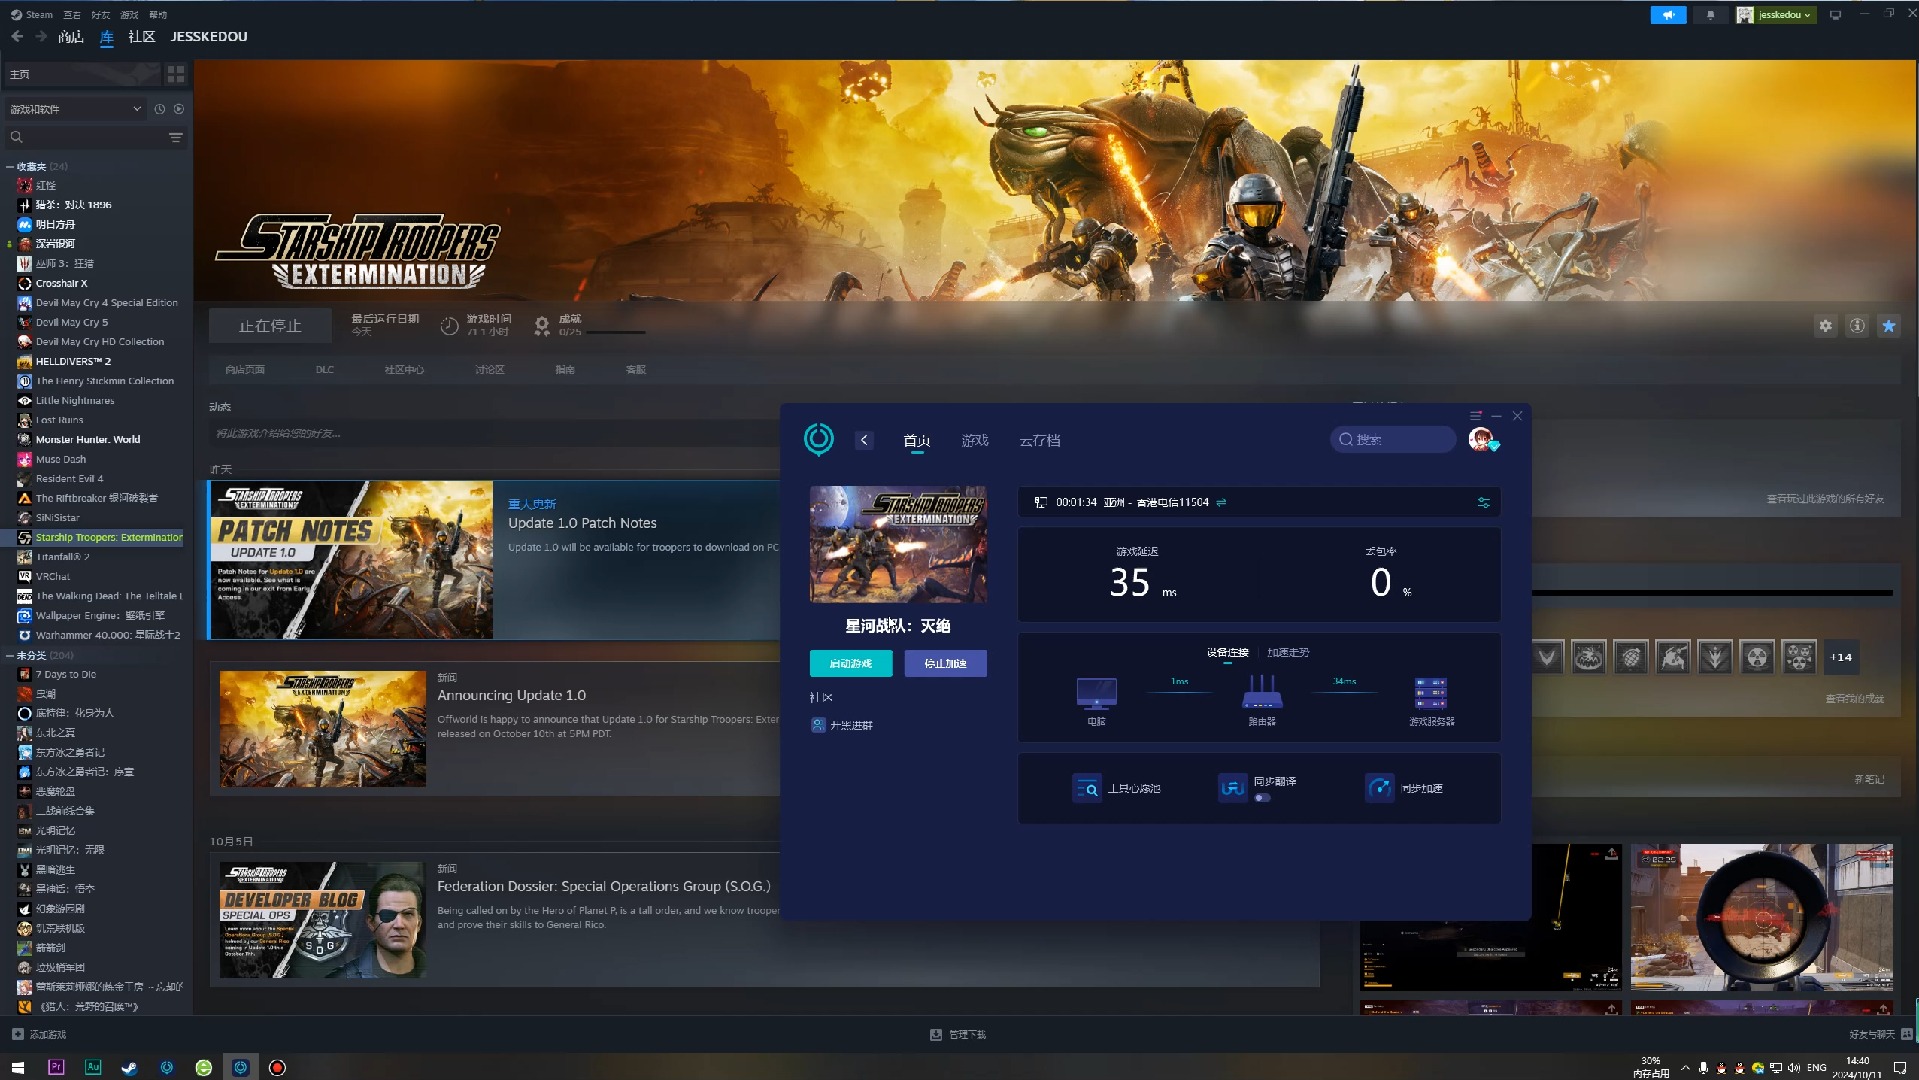
Task: Open game settings gear icon on game page
Action: pos(1825,326)
